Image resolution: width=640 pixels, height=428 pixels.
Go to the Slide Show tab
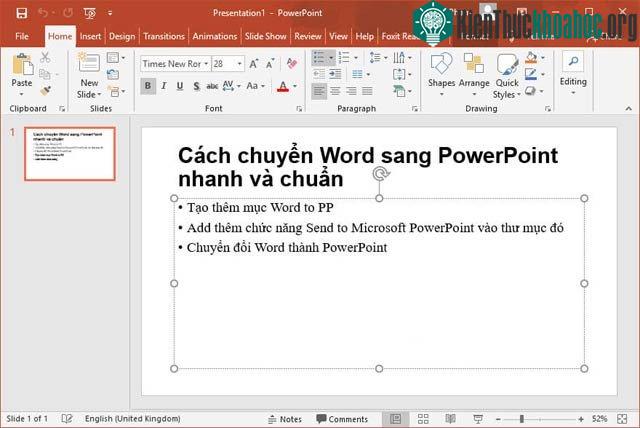(265, 36)
